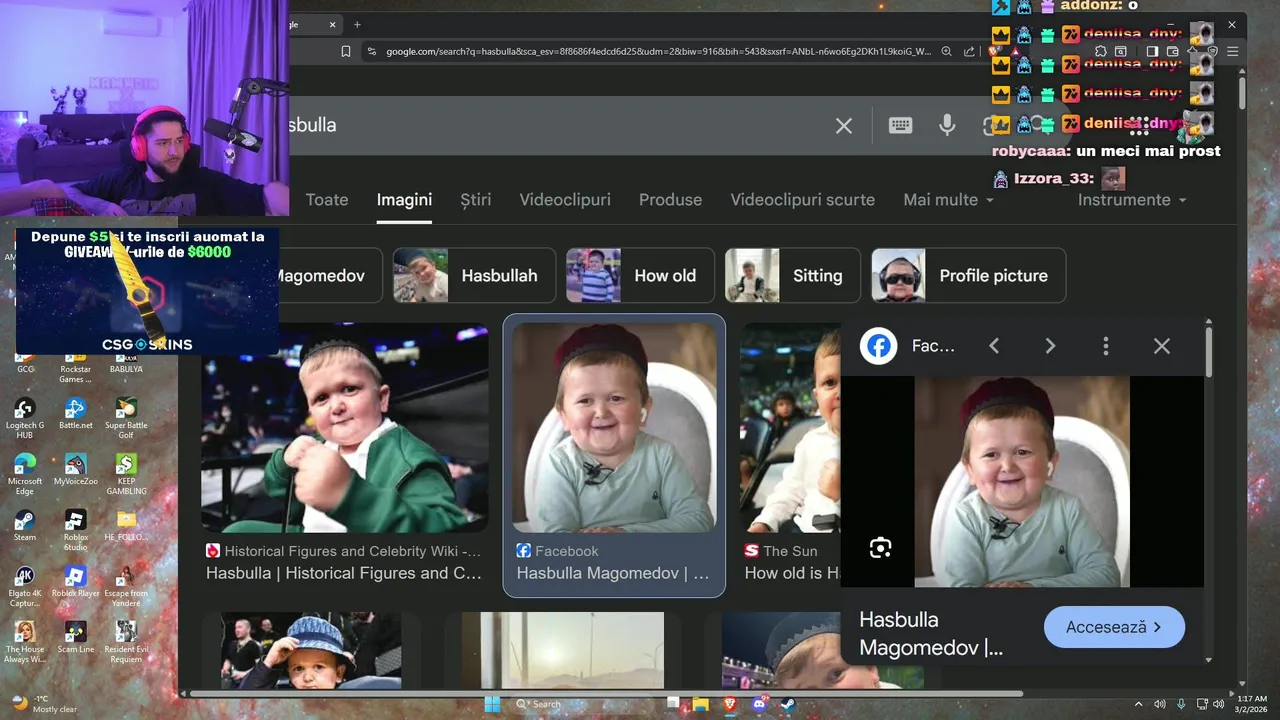Open Logitech G HUB desktop shortcut
This screenshot has width=1280, height=720.
[25, 418]
